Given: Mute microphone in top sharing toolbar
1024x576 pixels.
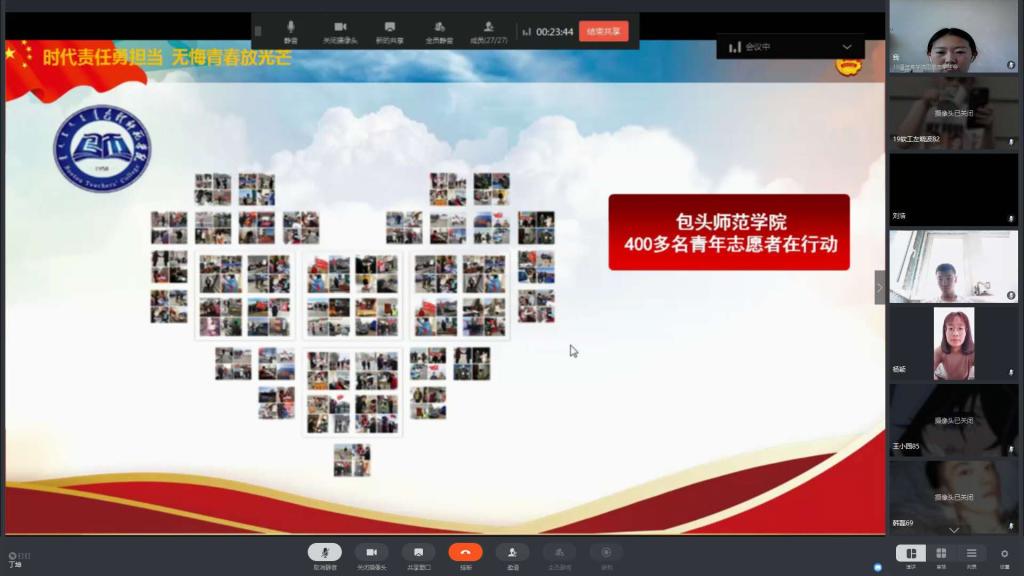Looking at the screenshot, I should [291, 30].
